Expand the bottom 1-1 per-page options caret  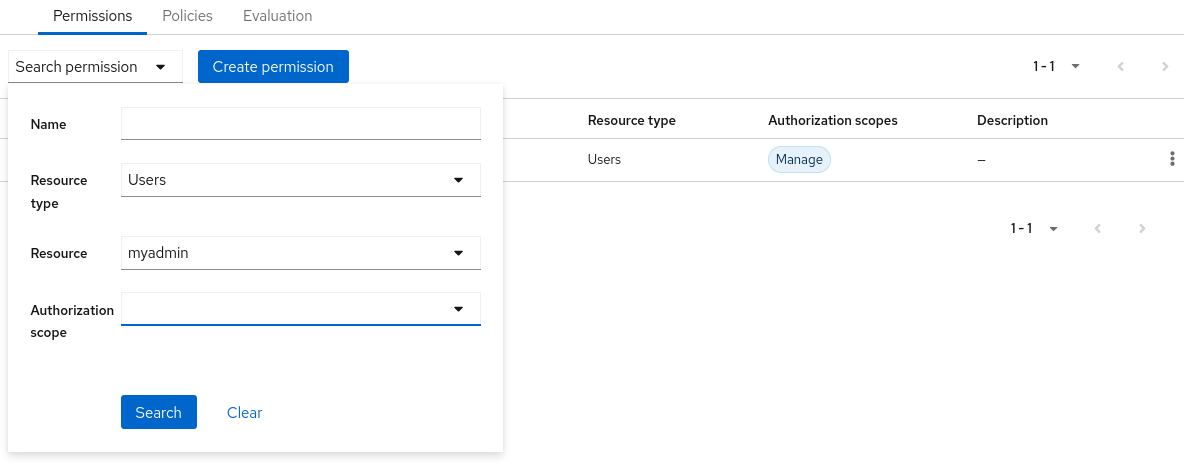[1053, 229]
